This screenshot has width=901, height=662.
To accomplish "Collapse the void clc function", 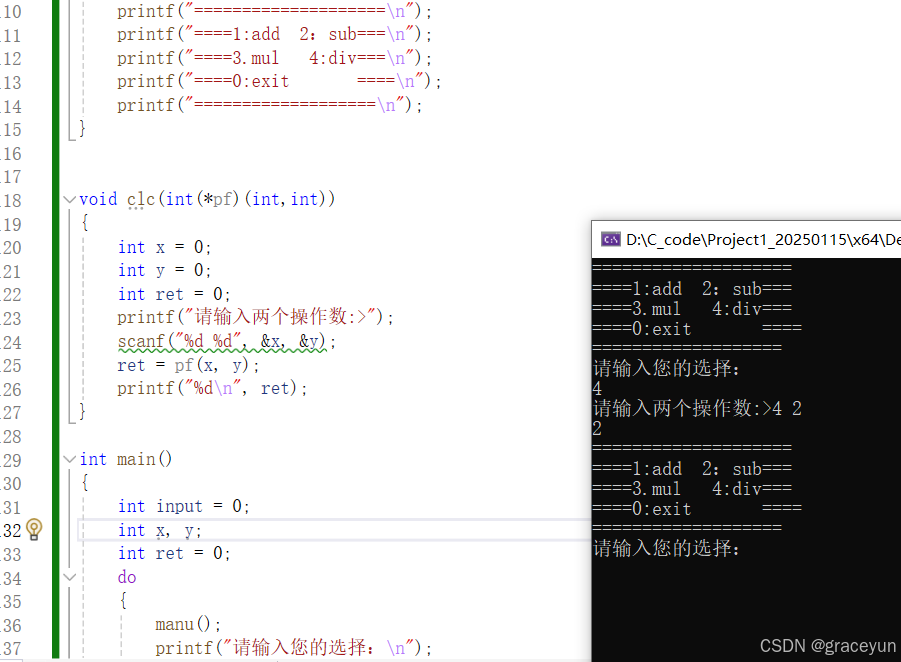I will click(x=70, y=200).
